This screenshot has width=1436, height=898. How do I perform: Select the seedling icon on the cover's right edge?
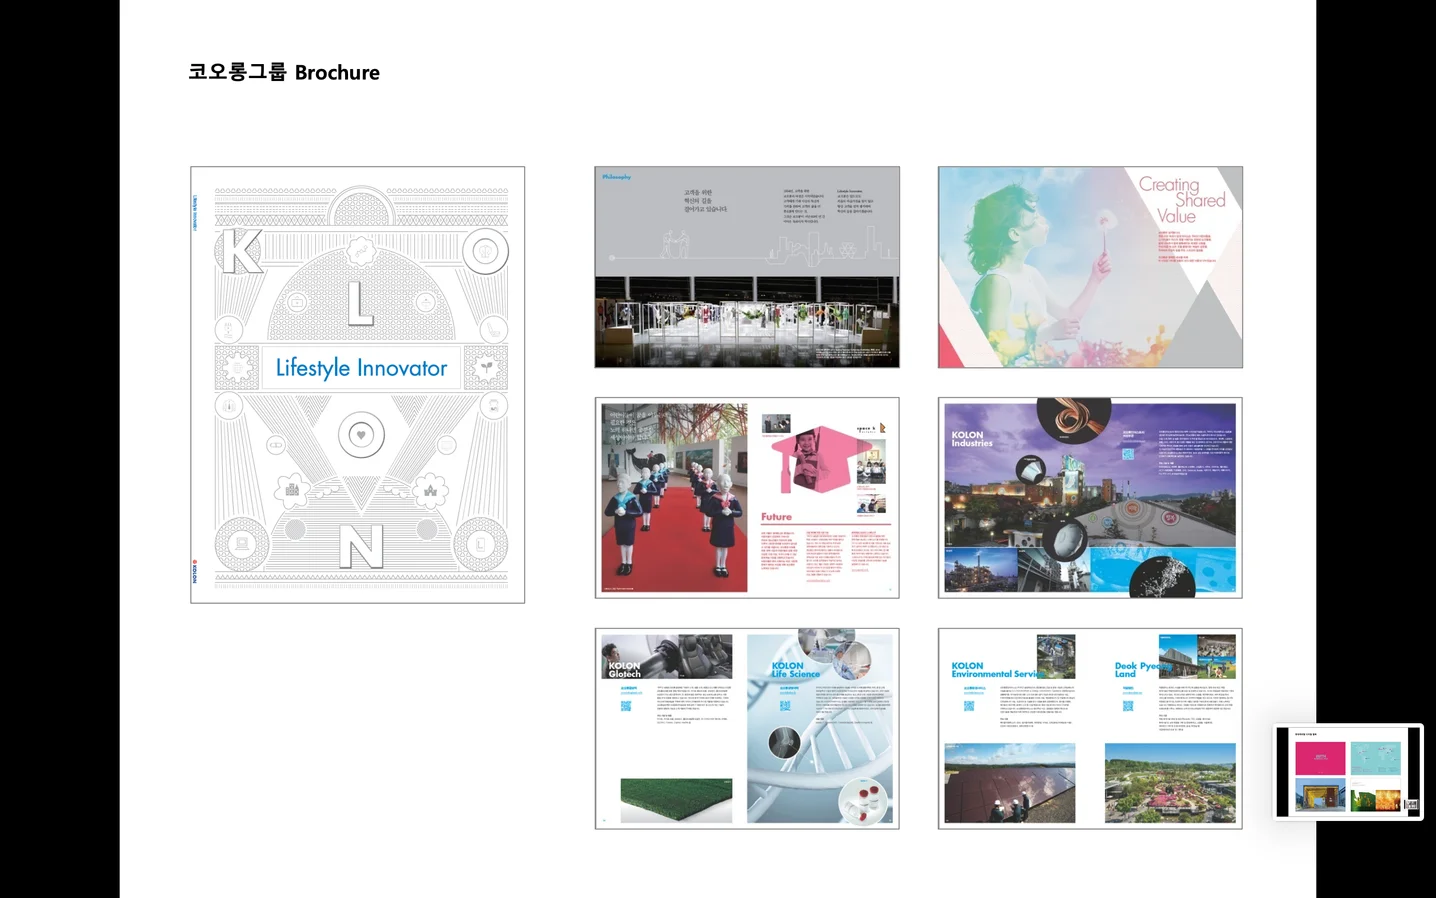point(486,367)
